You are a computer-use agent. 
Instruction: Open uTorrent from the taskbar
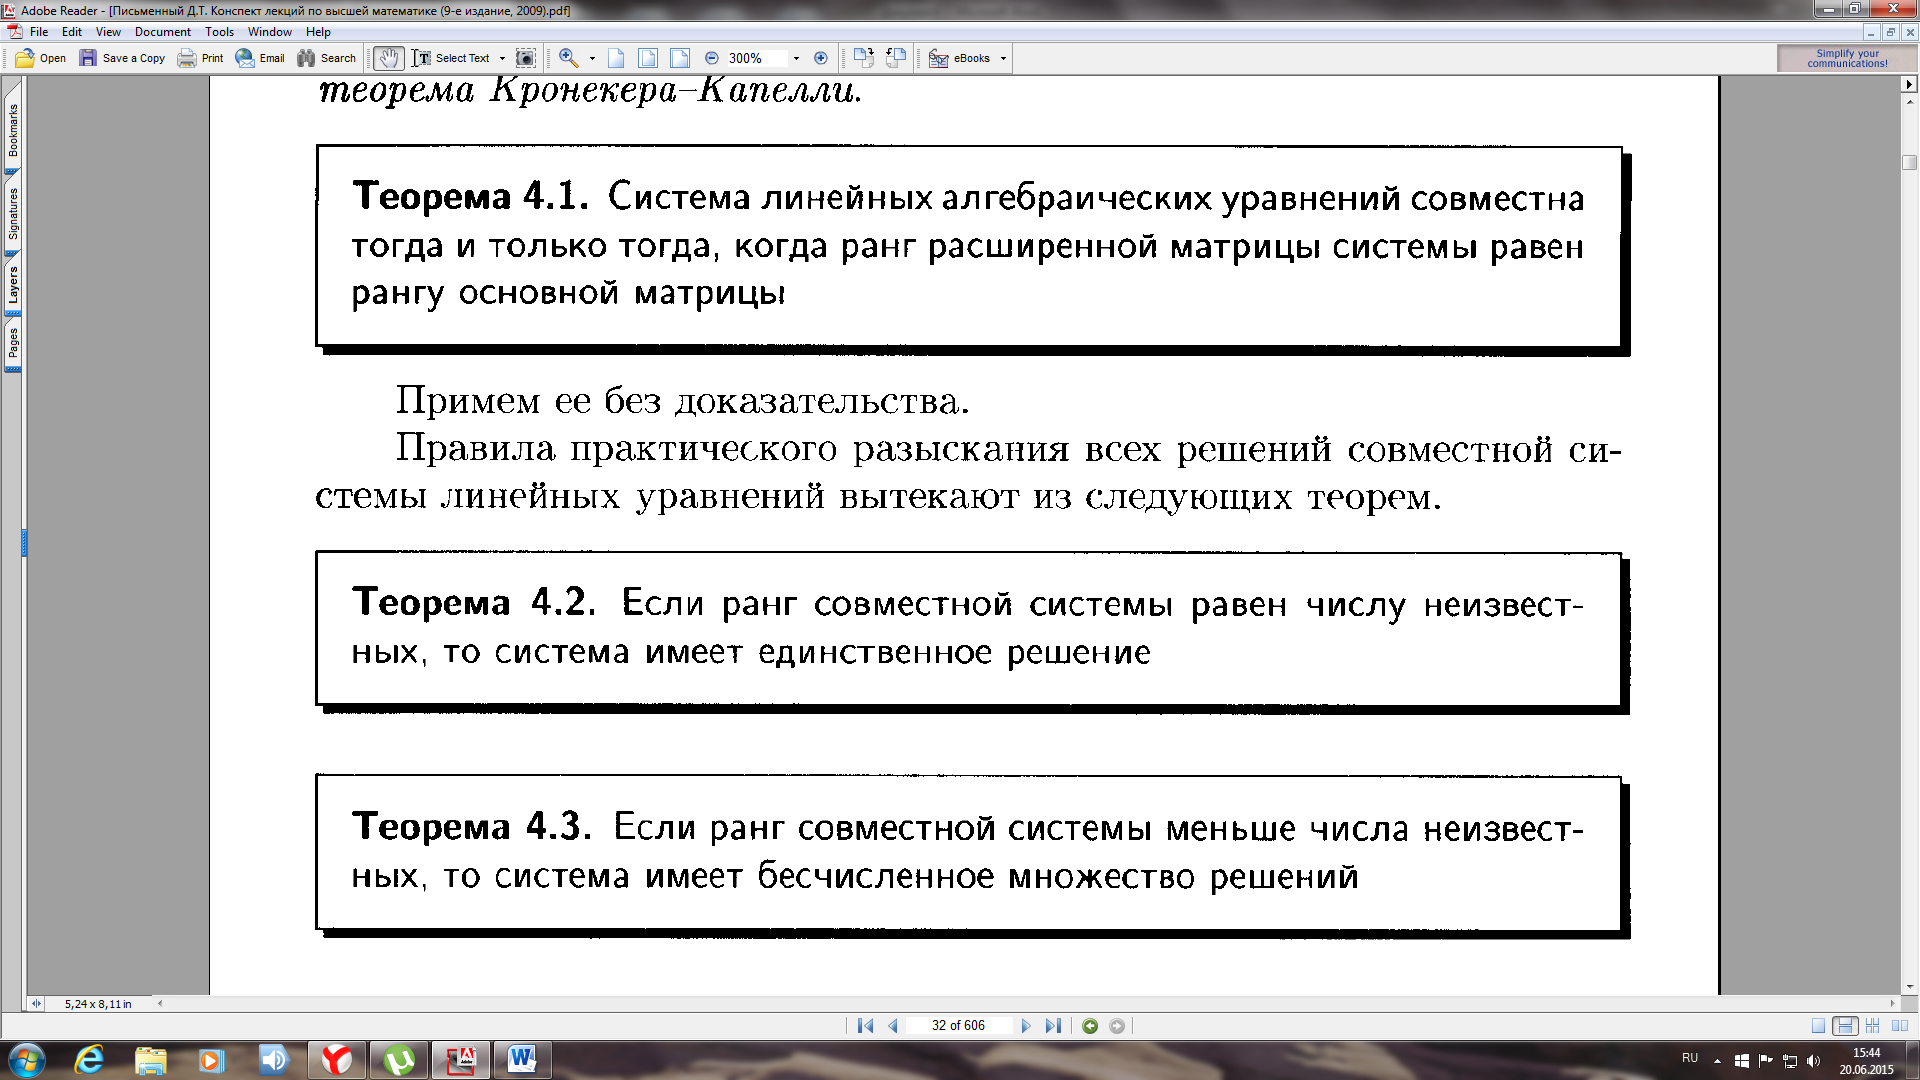398,1060
